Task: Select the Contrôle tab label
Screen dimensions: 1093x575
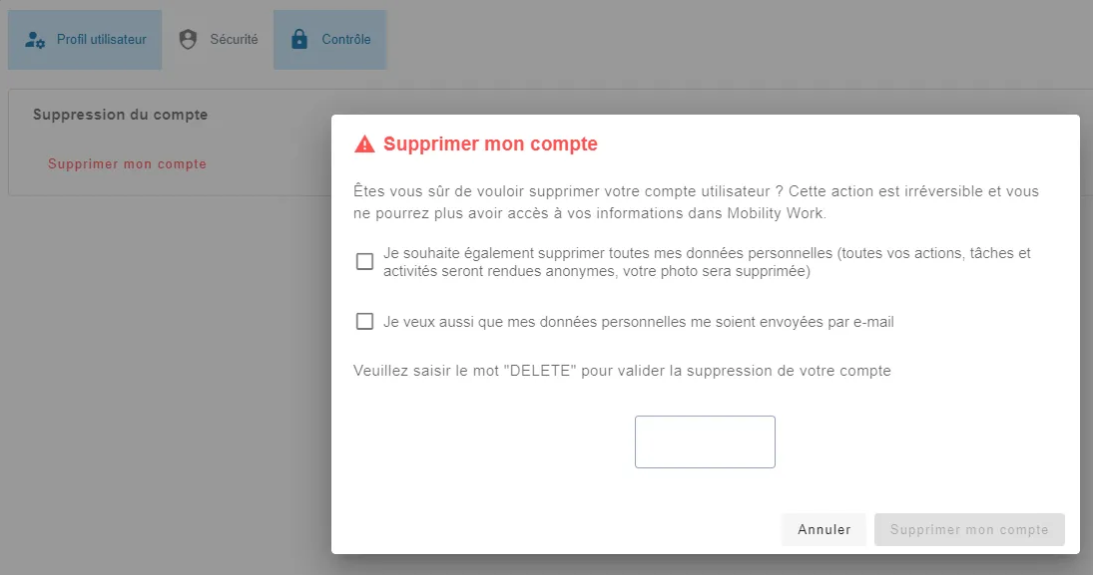Action: pyautogui.click(x=346, y=40)
